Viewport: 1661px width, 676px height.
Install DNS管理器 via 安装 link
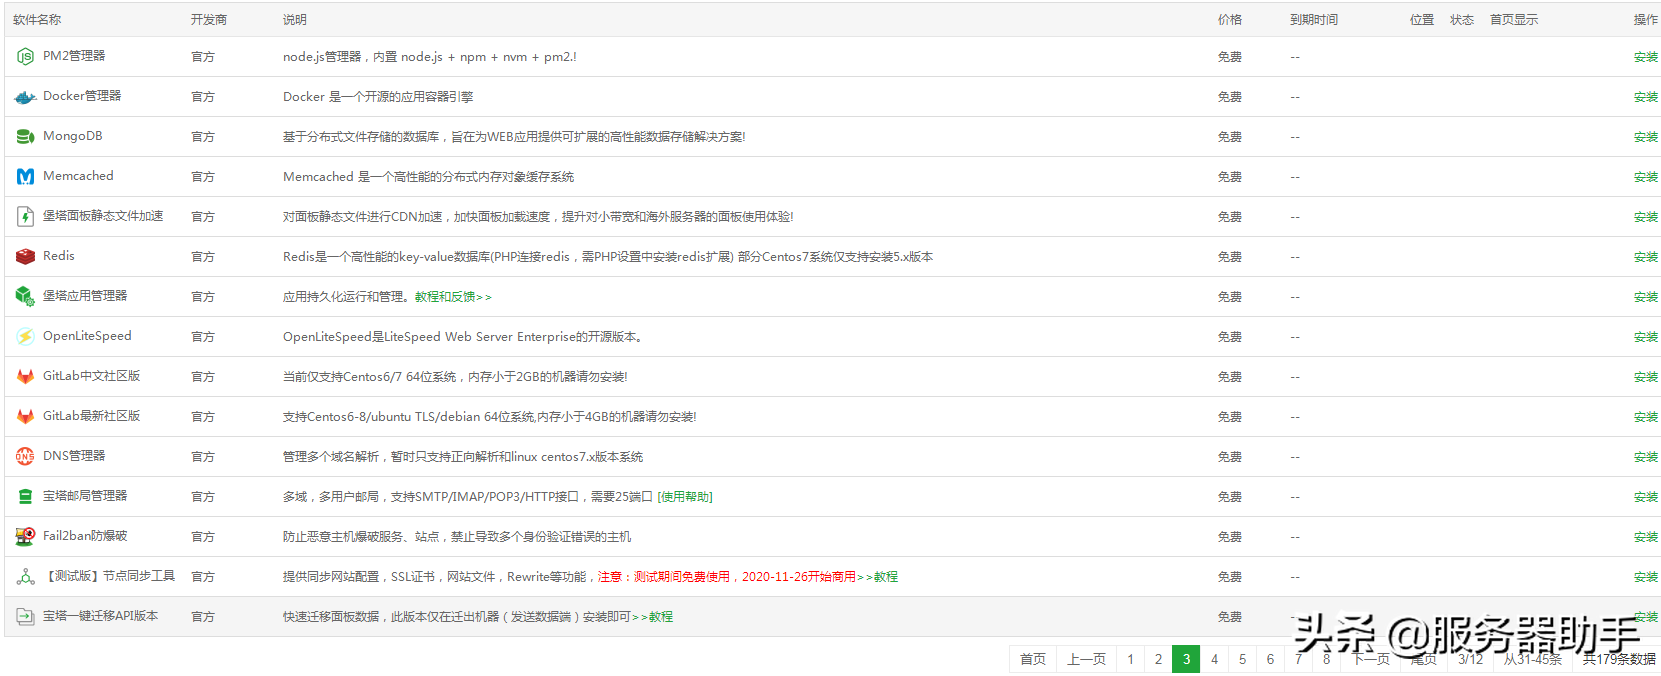[x=1645, y=457]
